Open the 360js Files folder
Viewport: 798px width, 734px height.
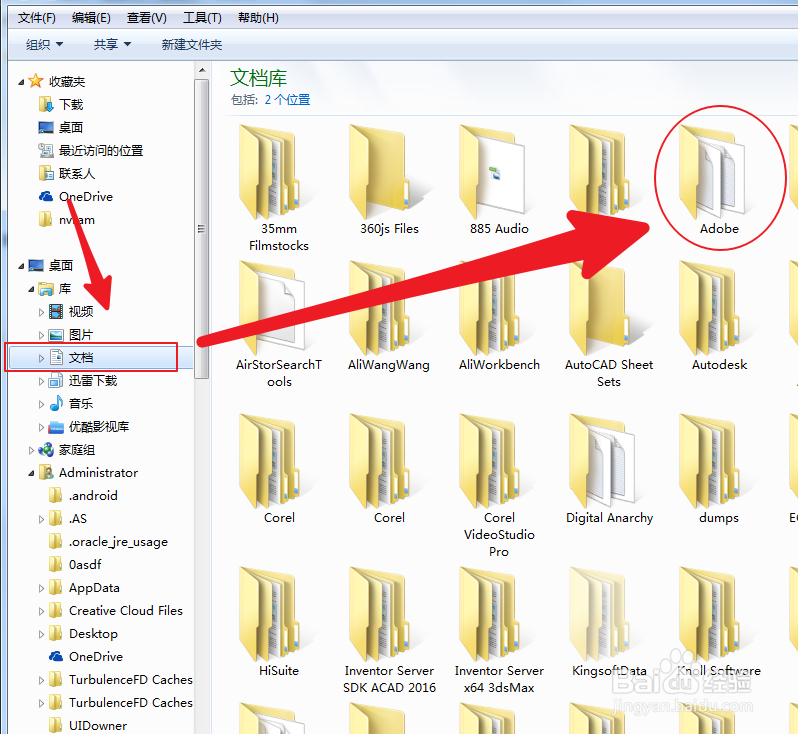(389, 180)
